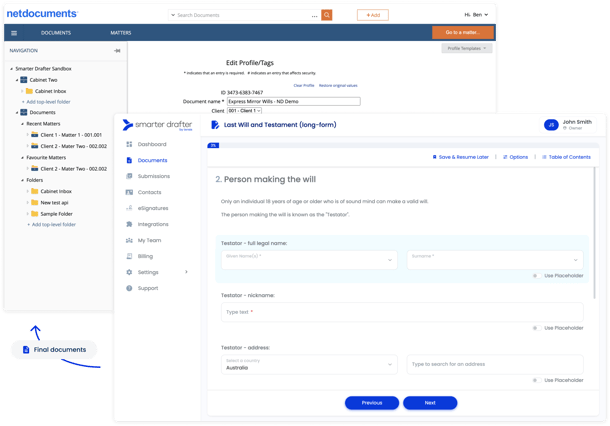The width and height of the screenshot is (610, 426).
Task: Click the Restore original values link
Action: (338, 86)
